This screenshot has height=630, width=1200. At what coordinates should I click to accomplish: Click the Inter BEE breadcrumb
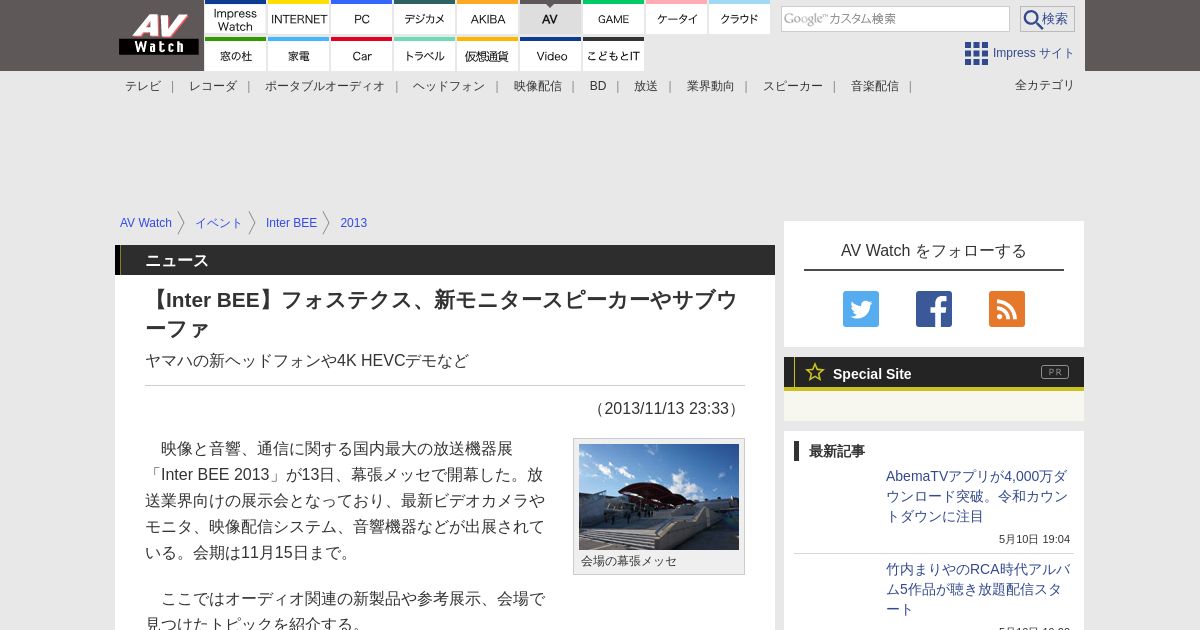pyautogui.click(x=291, y=223)
